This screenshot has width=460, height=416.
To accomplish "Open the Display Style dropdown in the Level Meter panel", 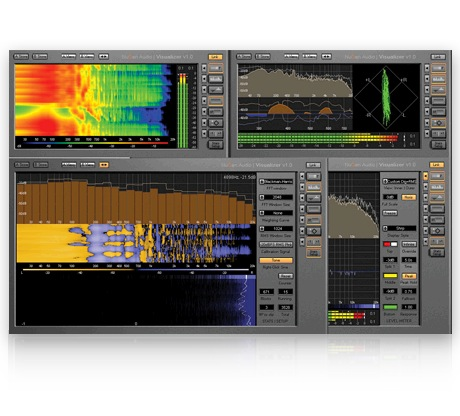I will 399,228.
